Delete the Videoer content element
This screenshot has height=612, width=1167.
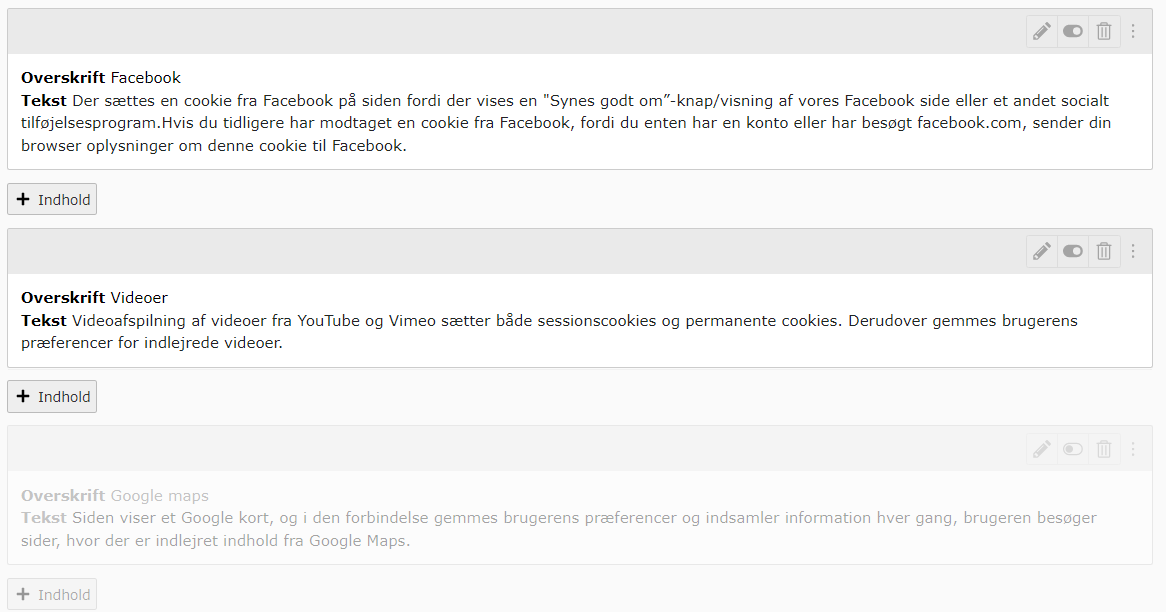click(x=1104, y=251)
